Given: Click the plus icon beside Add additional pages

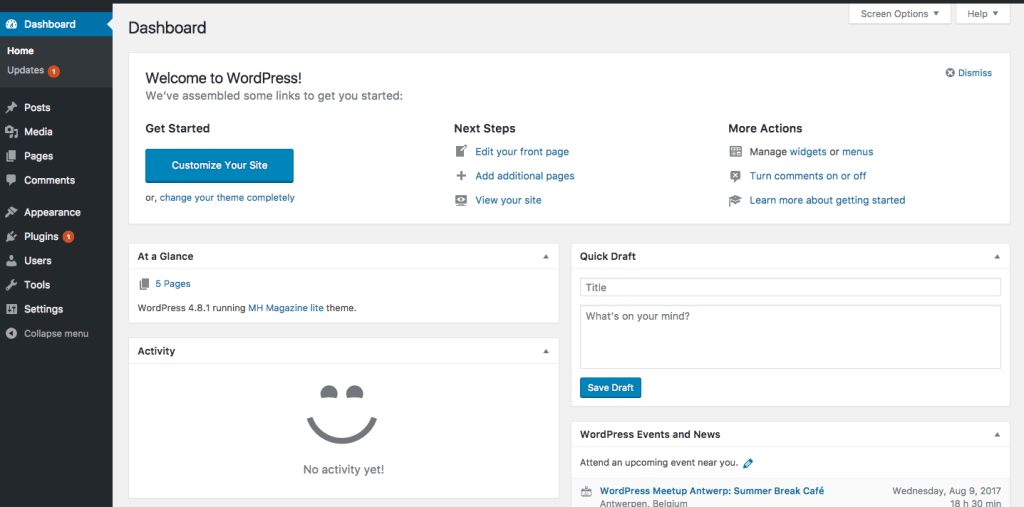Looking at the screenshot, I should [x=461, y=176].
